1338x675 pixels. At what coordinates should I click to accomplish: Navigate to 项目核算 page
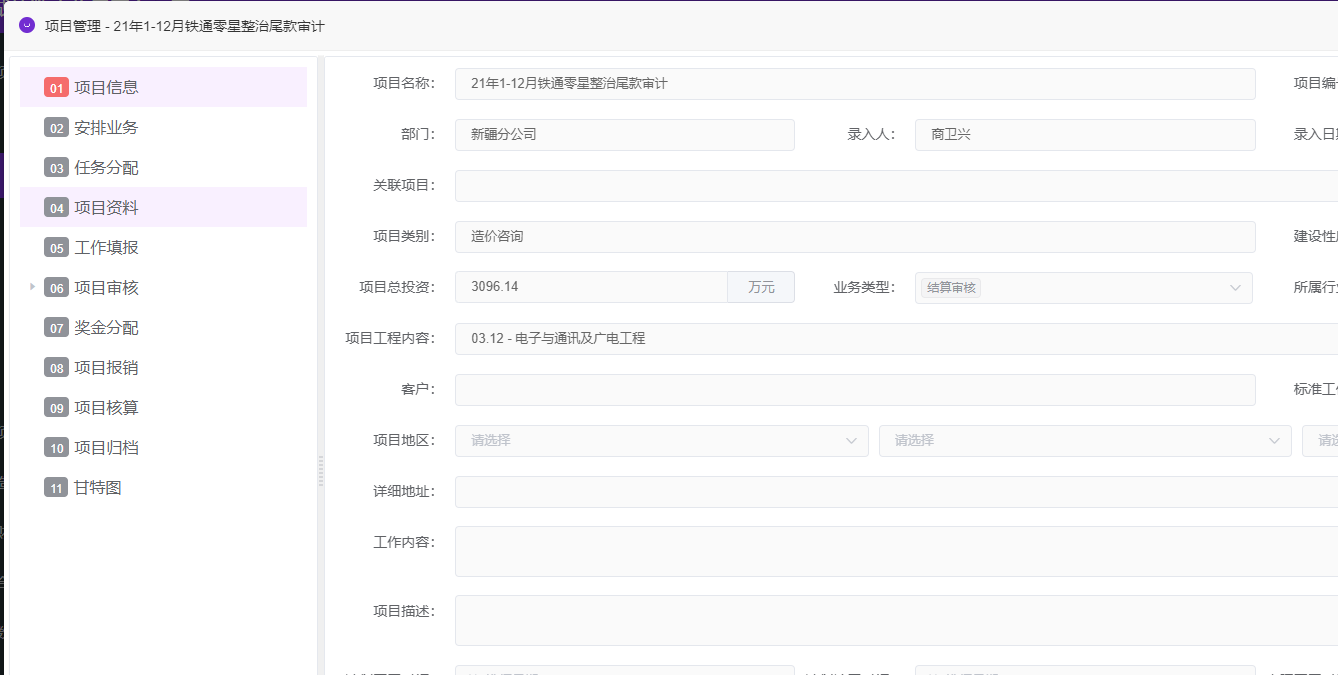pyautogui.click(x=106, y=408)
